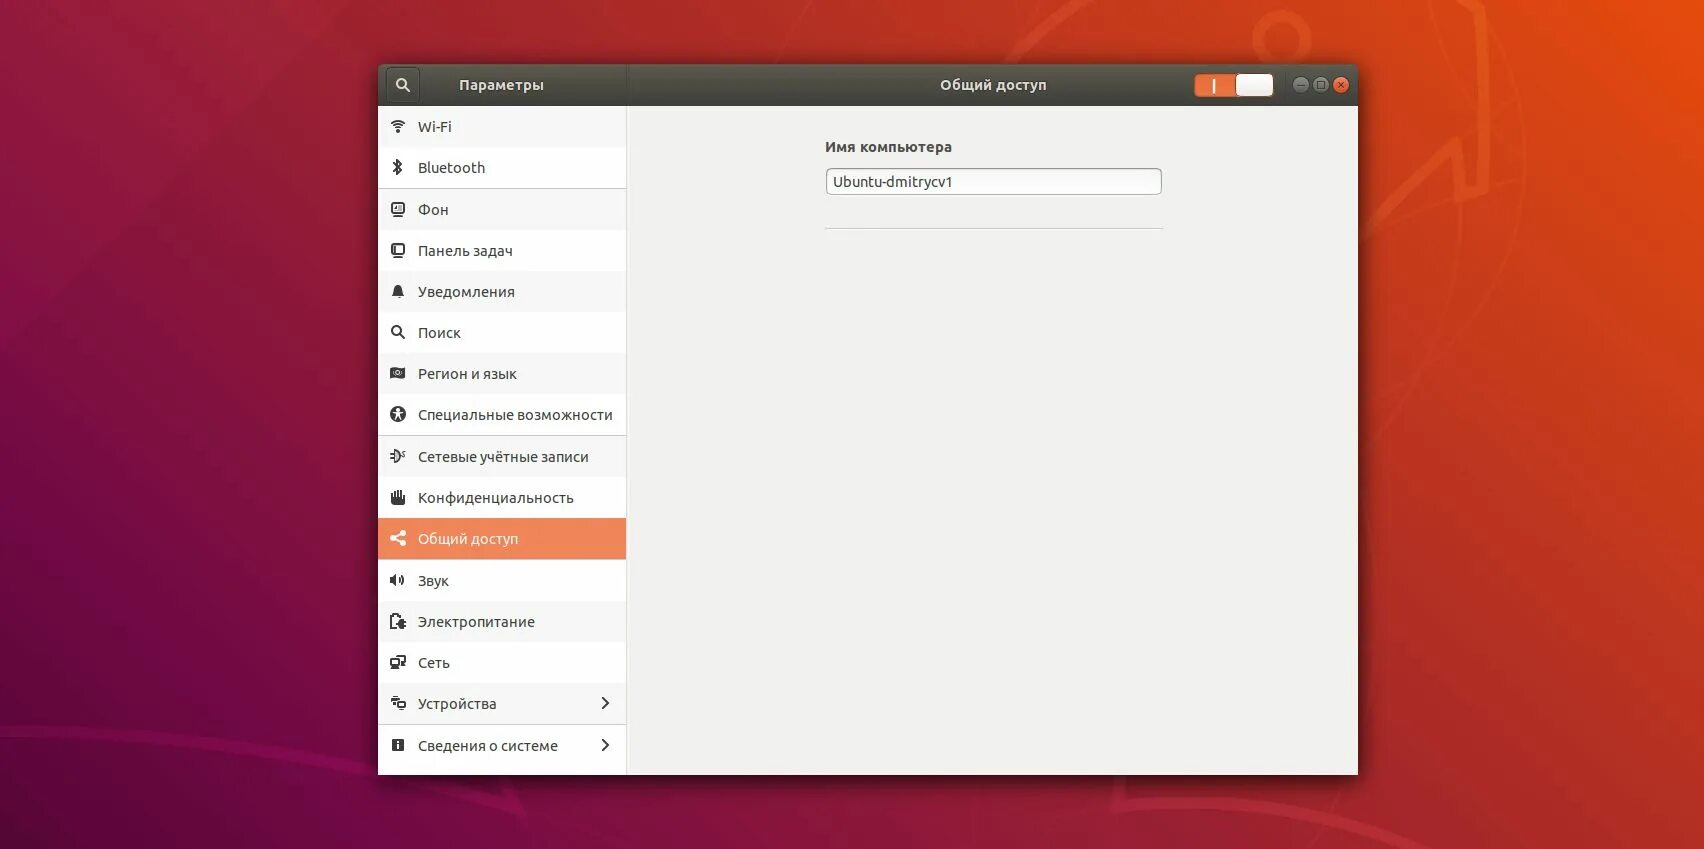Viewport: 1704px width, 849px height.
Task: Click the accessibility person icon
Action: pyautogui.click(x=398, y=414)
